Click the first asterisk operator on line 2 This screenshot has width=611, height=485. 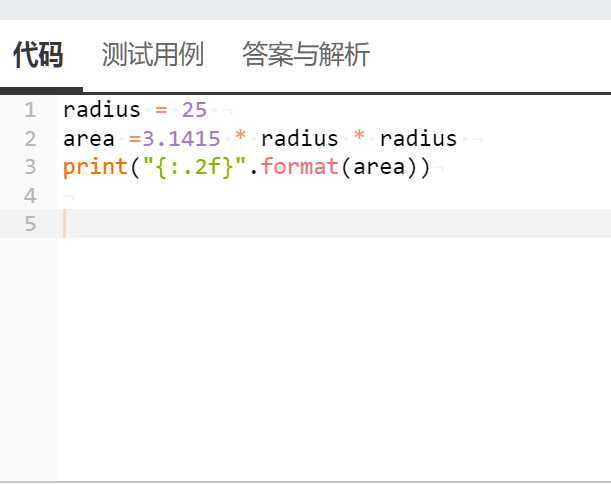tap(241, 136)
